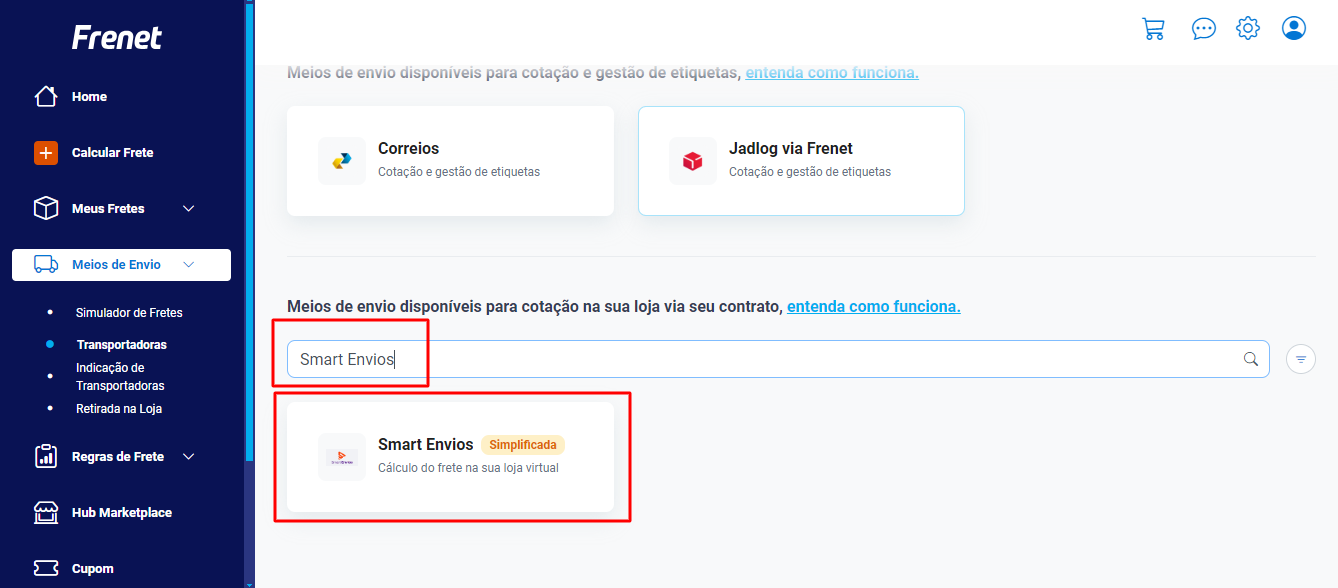This screenshot has width=1338, height=588.
Task: Open the chat messages icon
Action: pyautogui.click(x=1204, y=28)
